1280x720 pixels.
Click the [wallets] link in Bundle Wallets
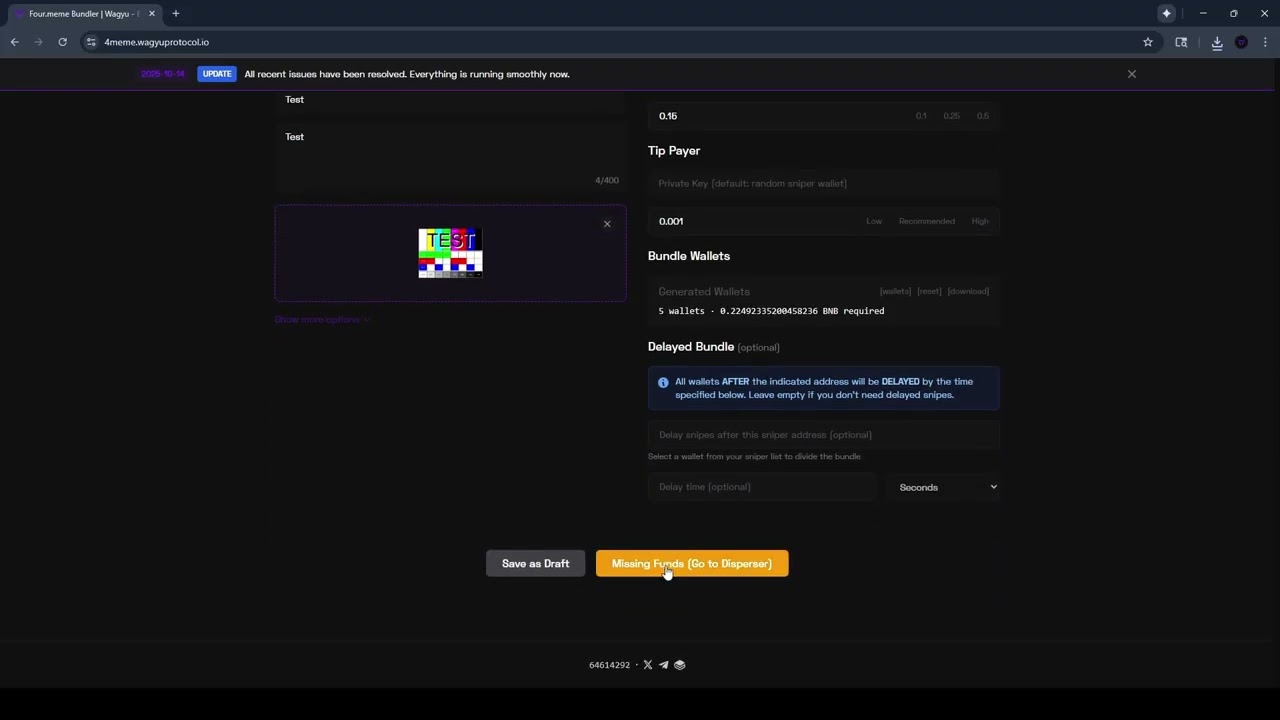pyautogui.click(x=896, y=291)
